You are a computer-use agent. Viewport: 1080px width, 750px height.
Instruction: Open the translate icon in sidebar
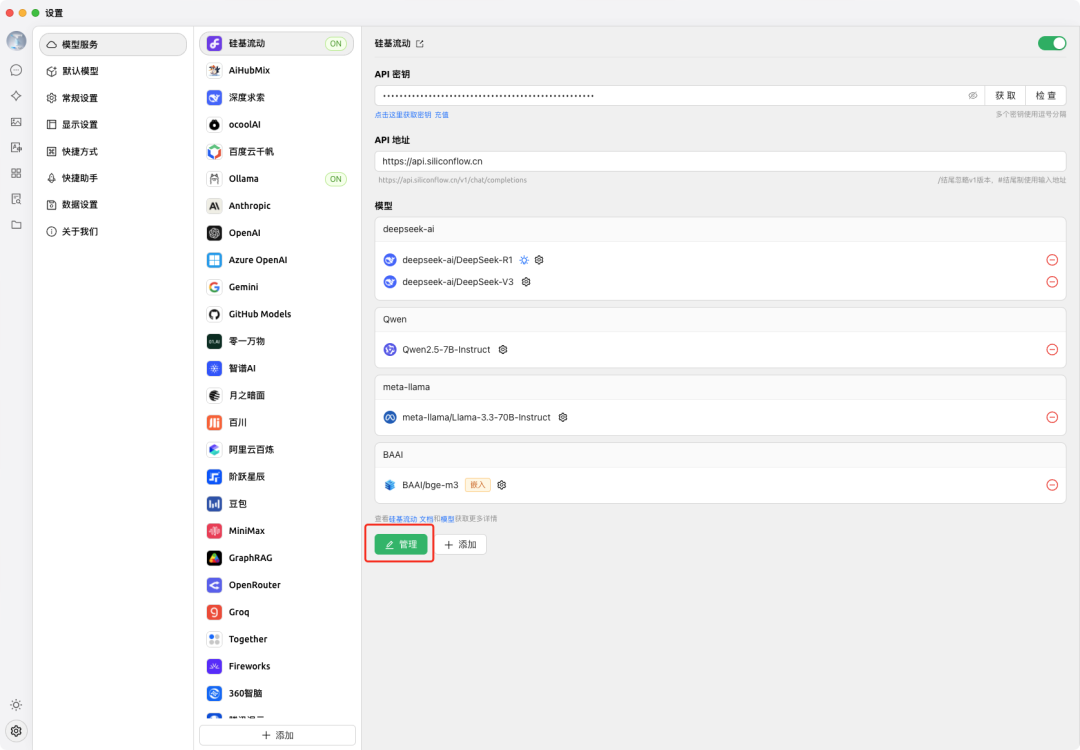(x=16, y=147)
